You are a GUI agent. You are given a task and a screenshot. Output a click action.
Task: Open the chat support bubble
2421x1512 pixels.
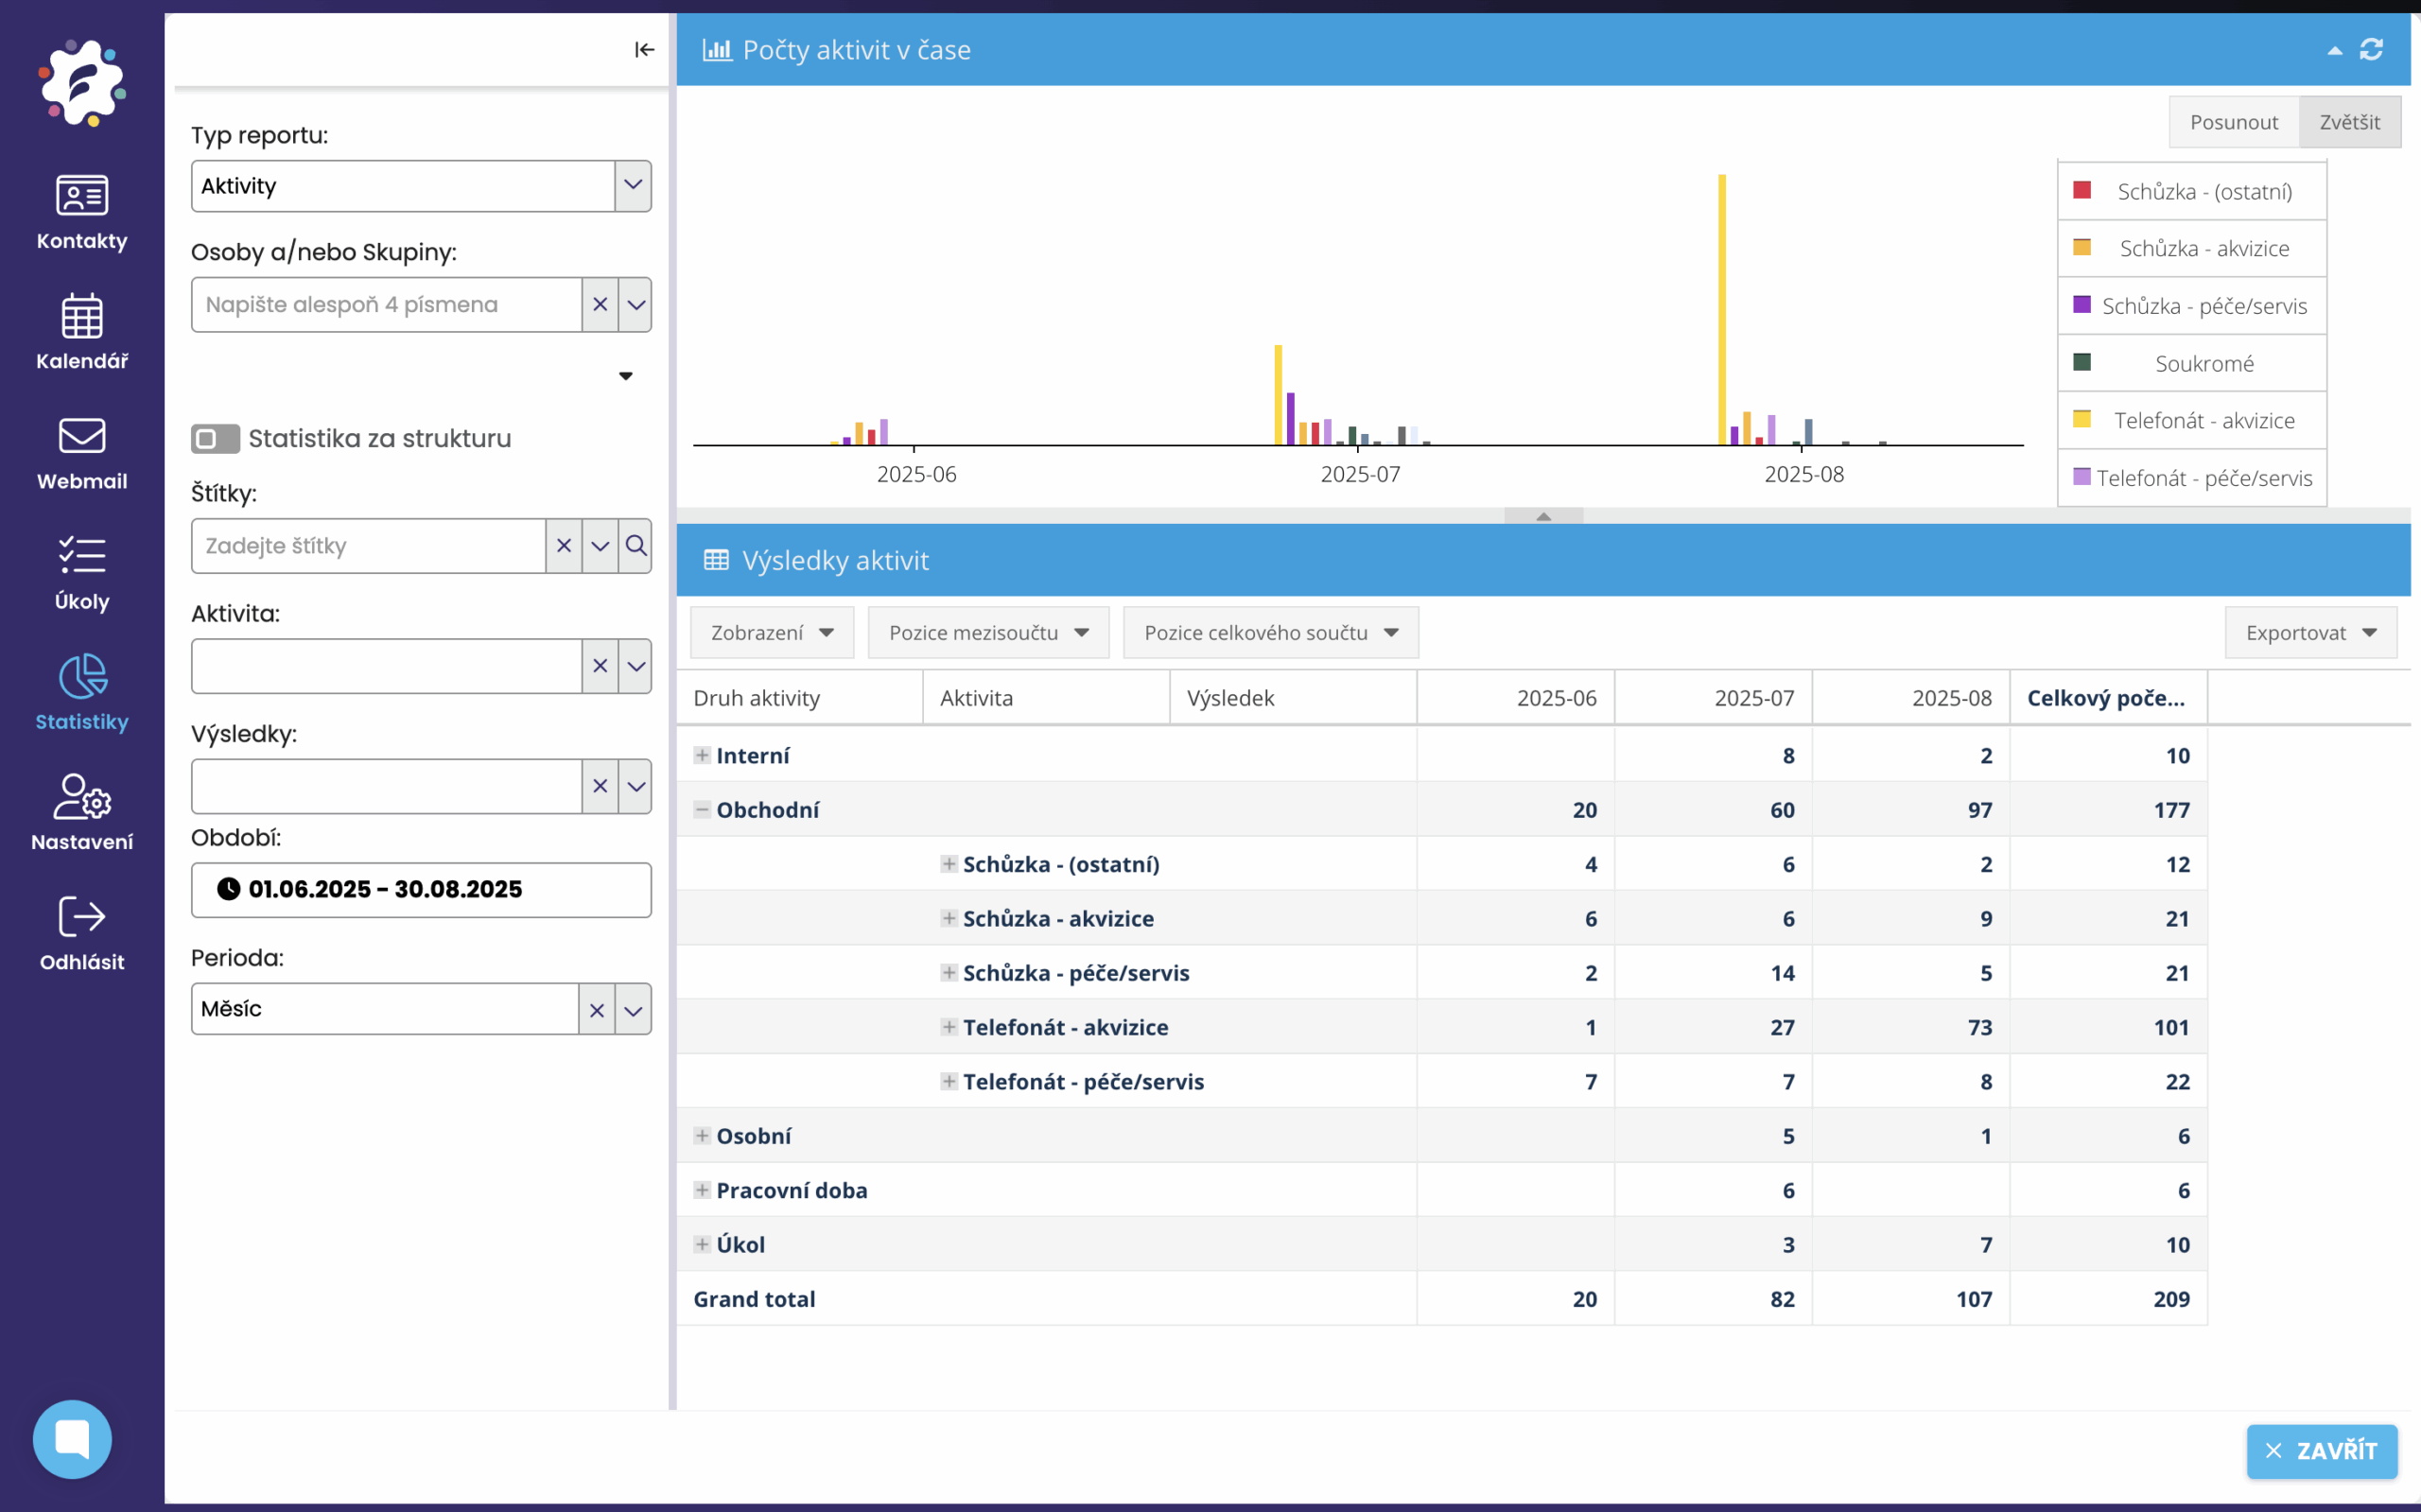[x=72, y=1438]
